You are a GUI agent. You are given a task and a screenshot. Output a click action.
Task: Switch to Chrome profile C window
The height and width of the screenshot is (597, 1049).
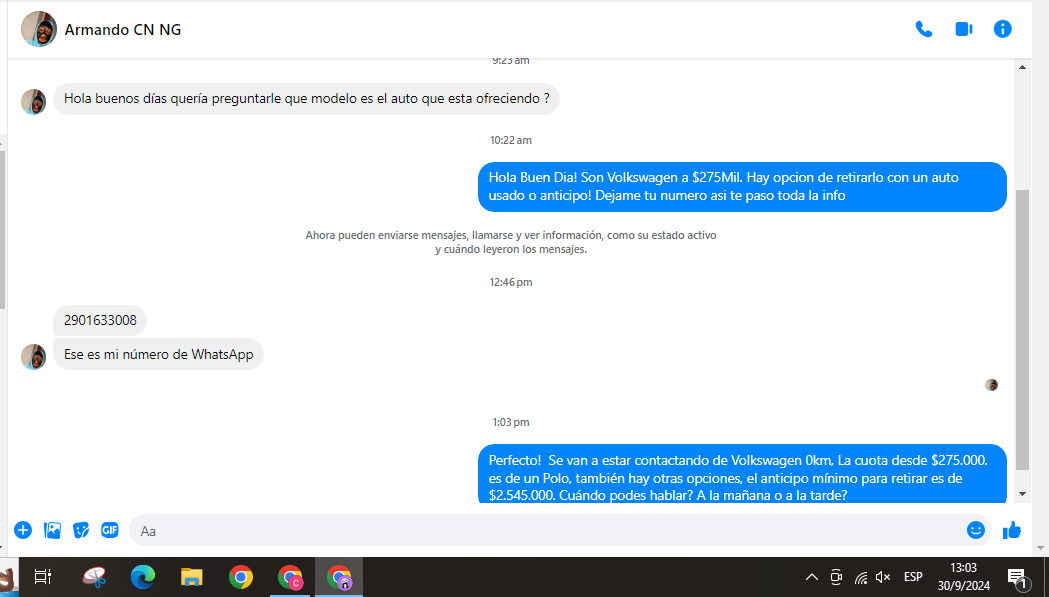click(290, 577)
